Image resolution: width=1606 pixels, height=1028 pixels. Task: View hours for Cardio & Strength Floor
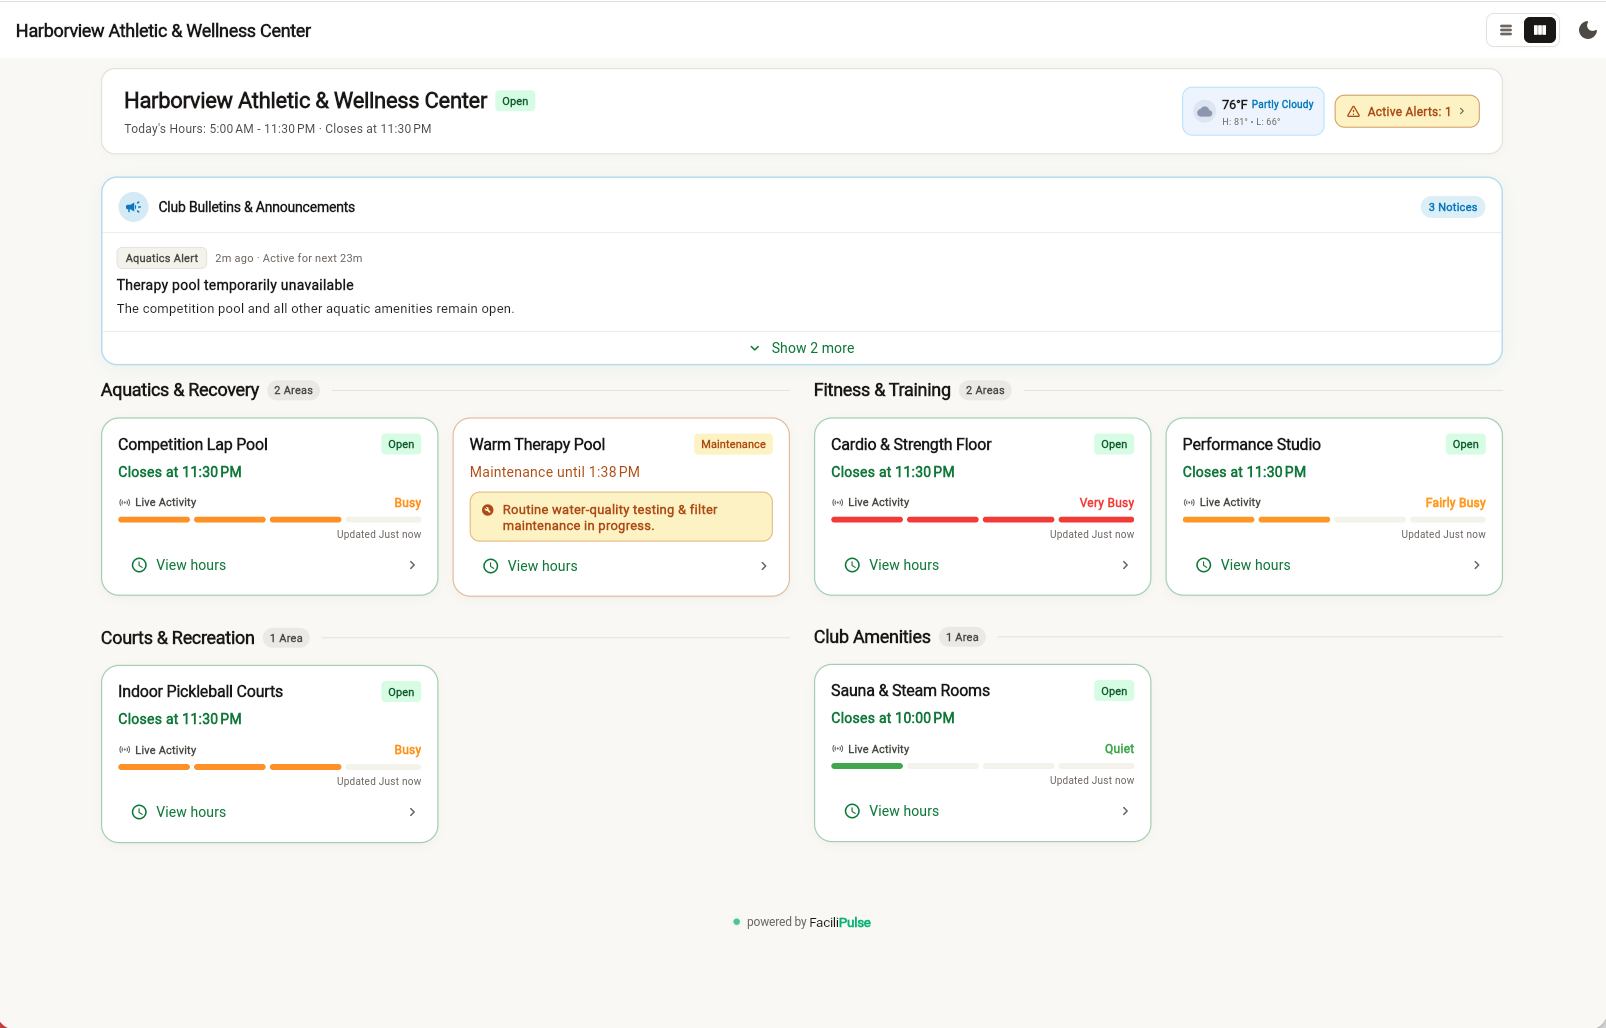click(983, 565)
